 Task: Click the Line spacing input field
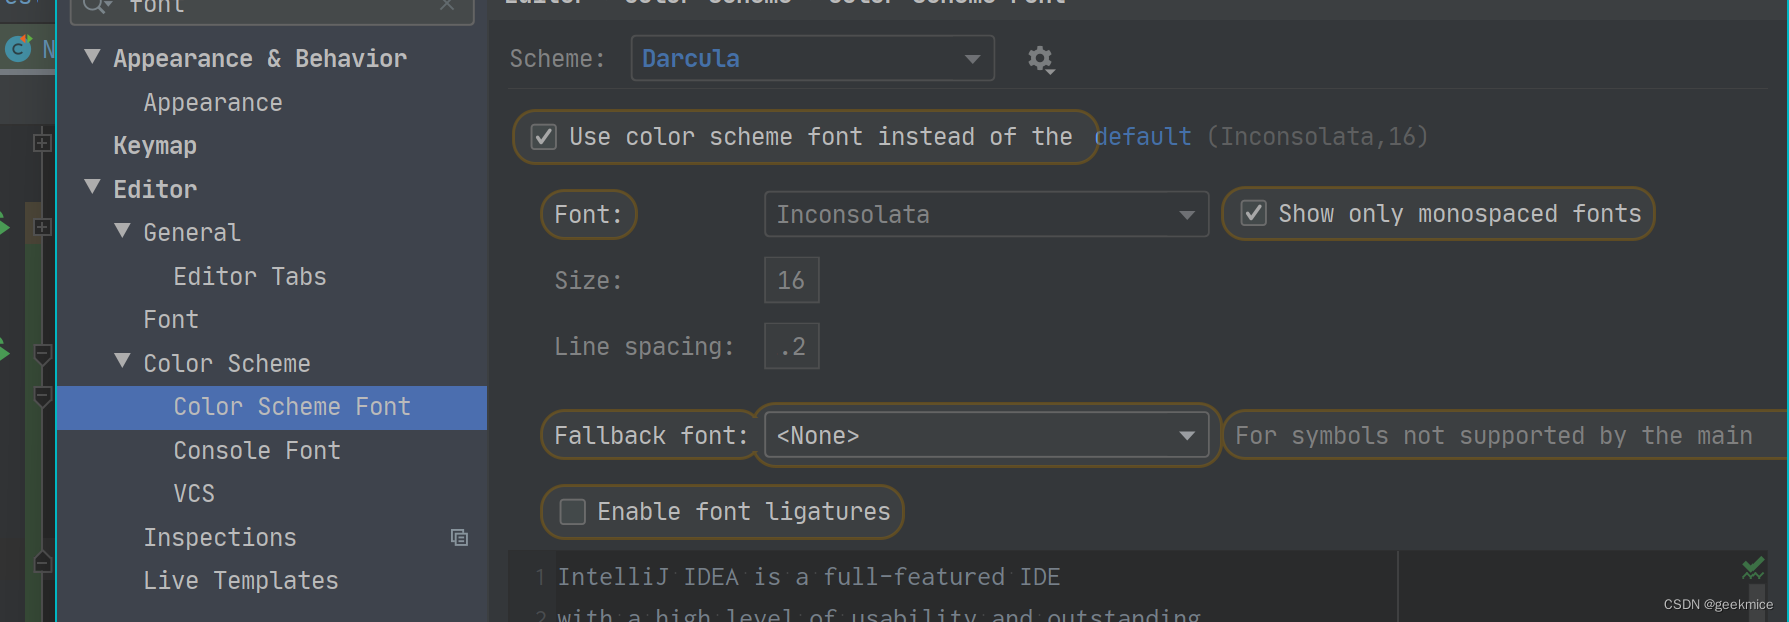tap(791, 347)
